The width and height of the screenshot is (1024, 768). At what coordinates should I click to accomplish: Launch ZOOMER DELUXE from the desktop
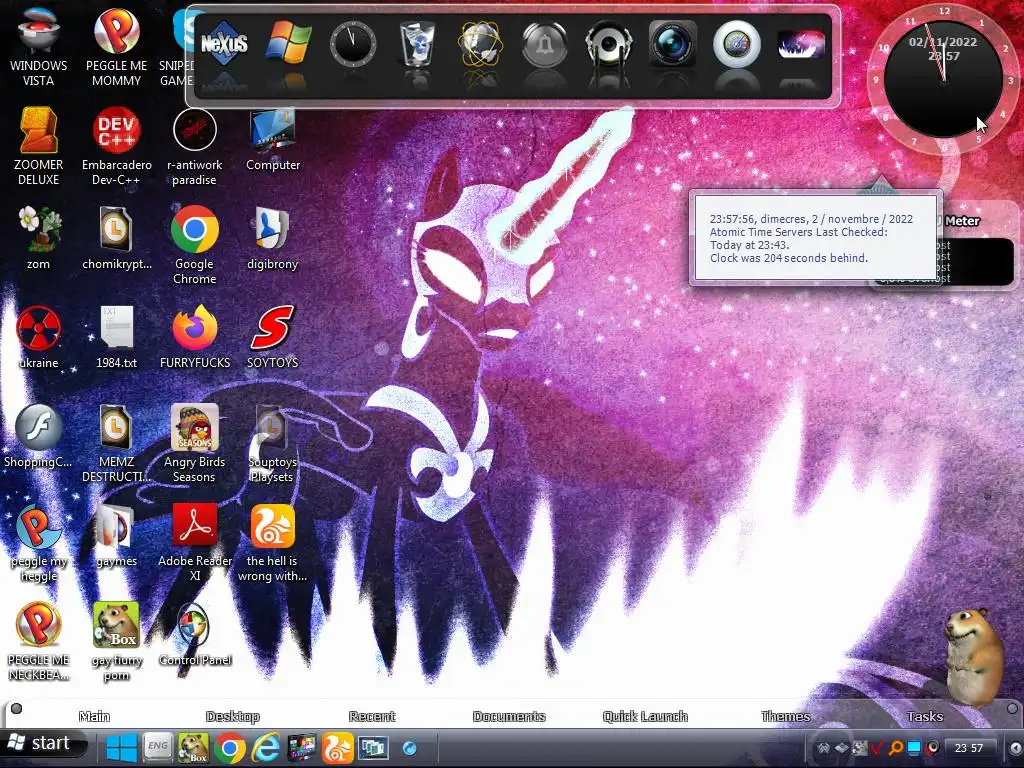(x=39, y=146)
